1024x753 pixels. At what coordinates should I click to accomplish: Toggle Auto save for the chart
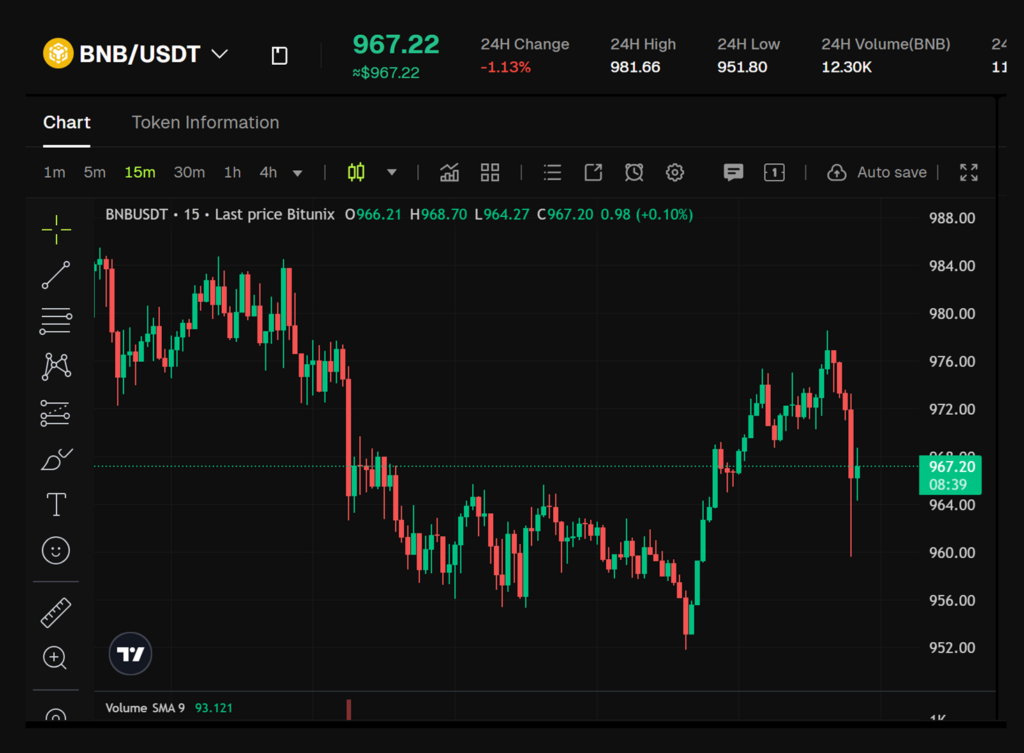pos(877,171)
